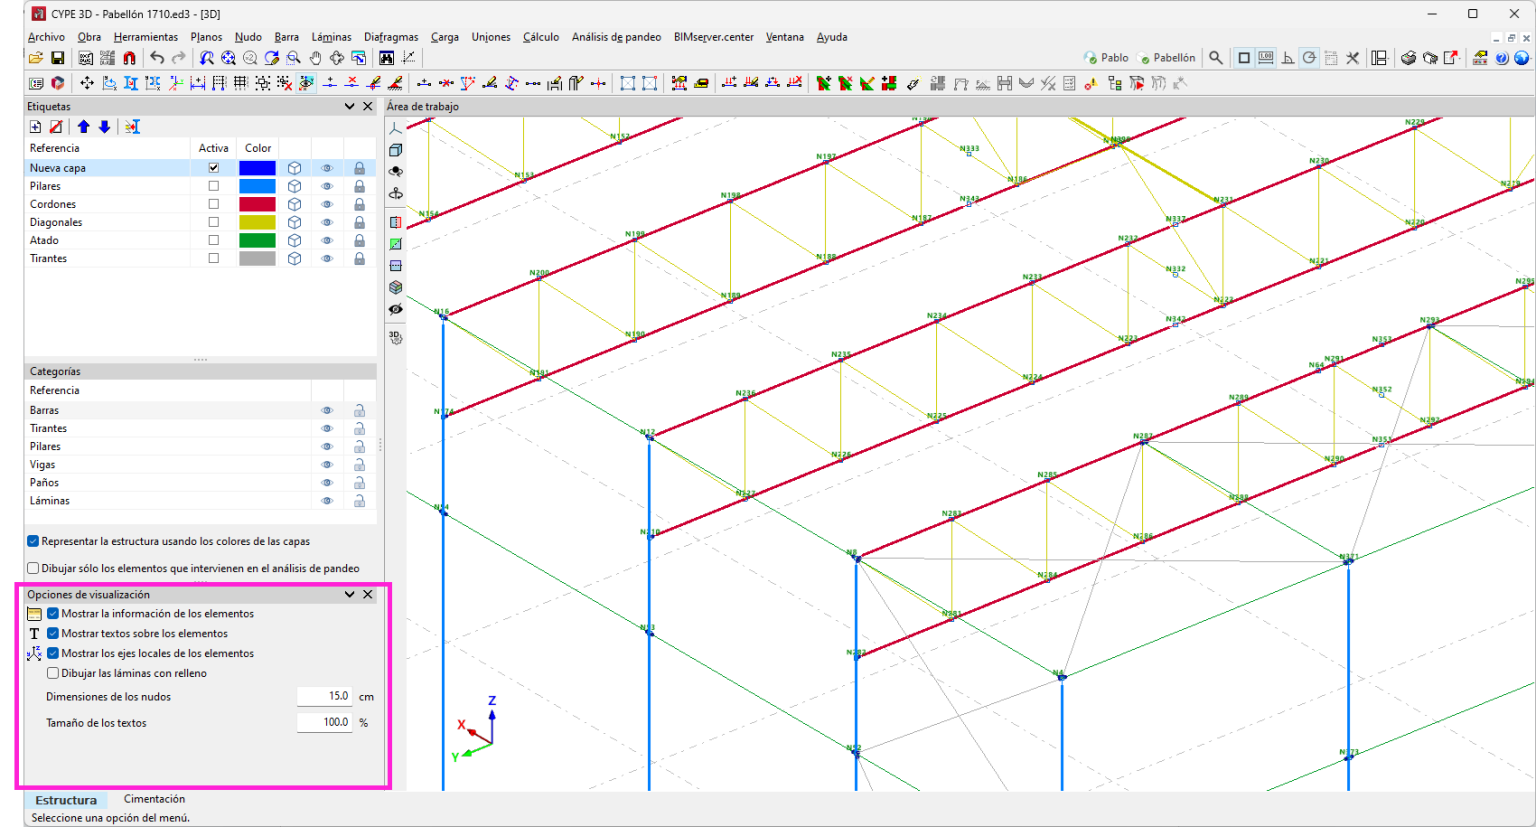Switch to the Cimentación tab
This screenshot has height=827, width=1536.
coord(154,799)
